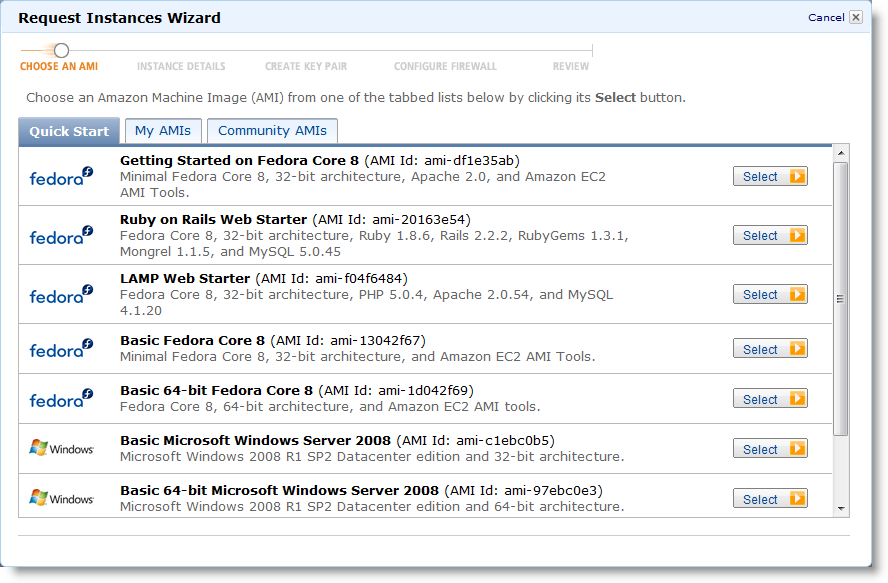This screenshot has width=888, height=583.
Task: Open the My AMIs tab
Action: (163, 131)
